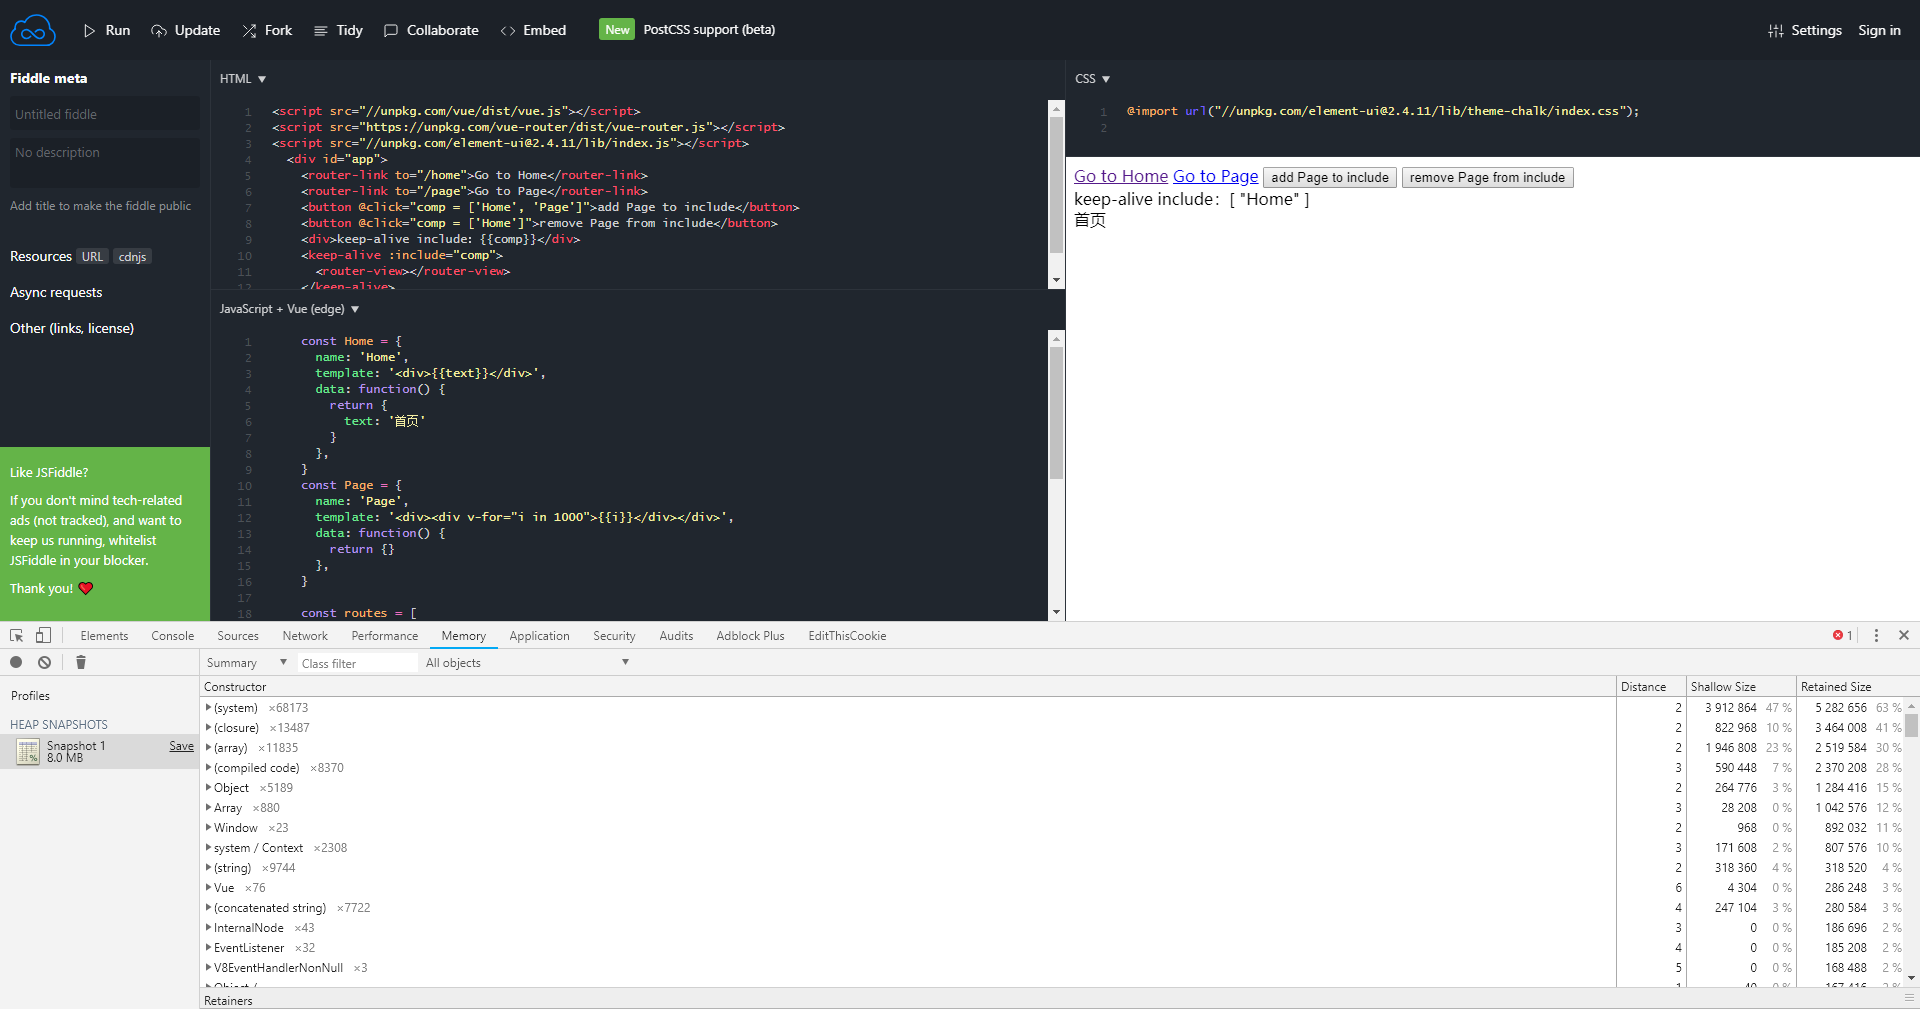Switch to the Performance tab
This screenshot has height=1009, width=1920.
click(385, 636)
